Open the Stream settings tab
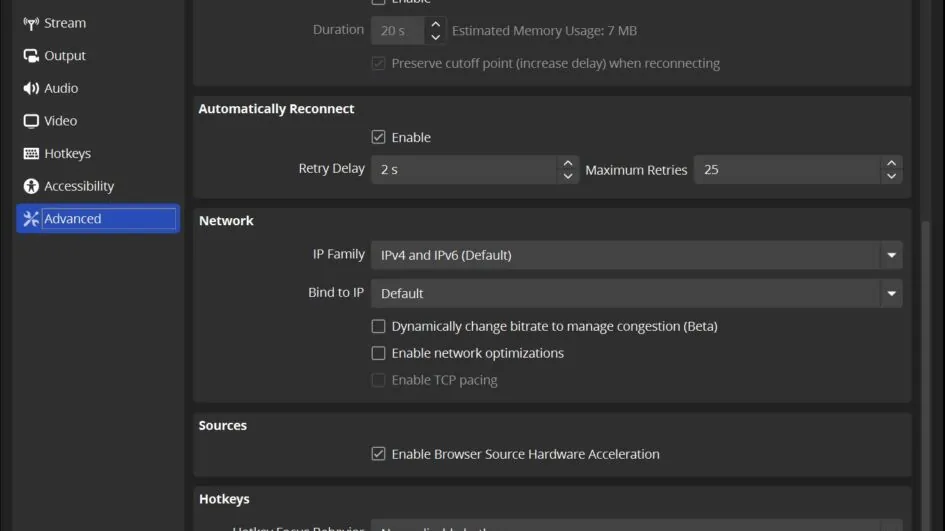Image resolution: width=945 pixels, height=531 pixels. 65,23
